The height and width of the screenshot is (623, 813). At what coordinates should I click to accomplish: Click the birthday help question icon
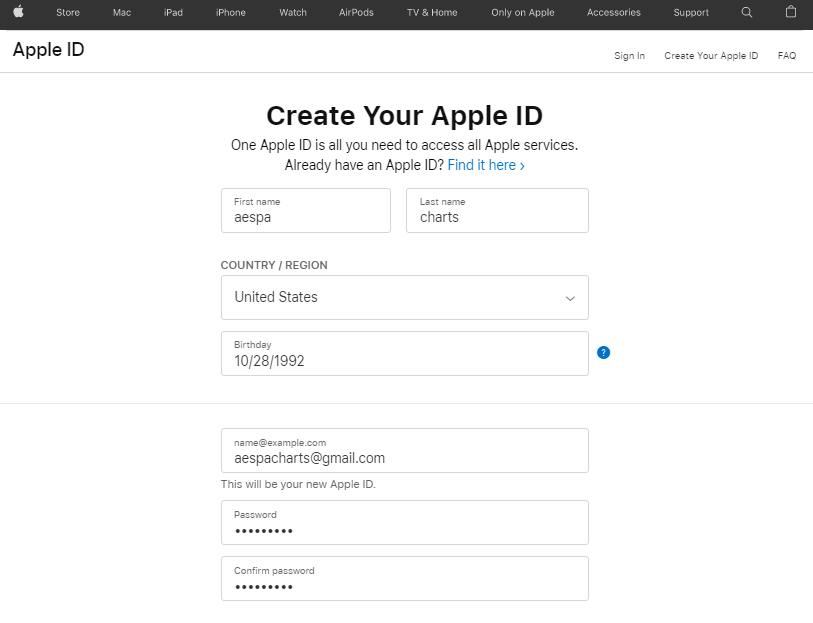click(604, 352)
